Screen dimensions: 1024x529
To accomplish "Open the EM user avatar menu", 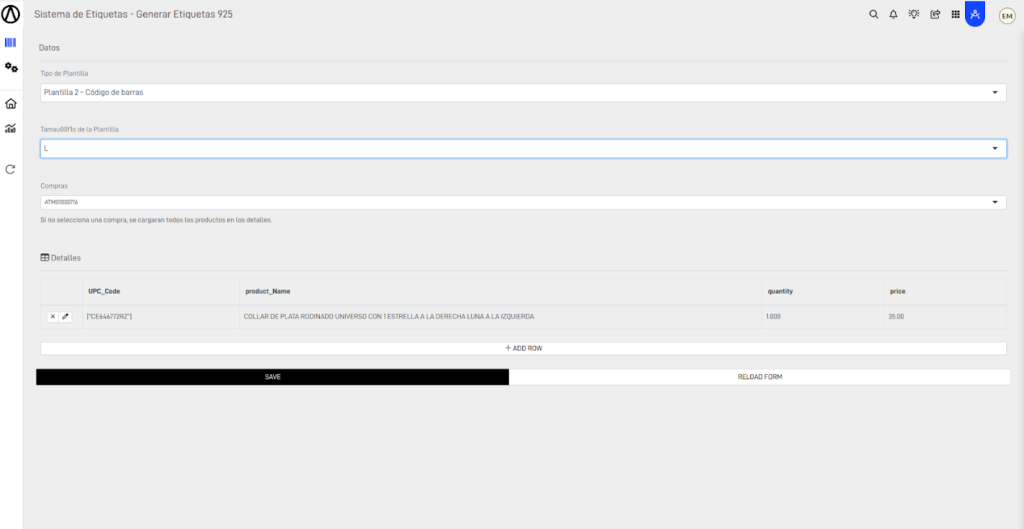I will 1007,16.
